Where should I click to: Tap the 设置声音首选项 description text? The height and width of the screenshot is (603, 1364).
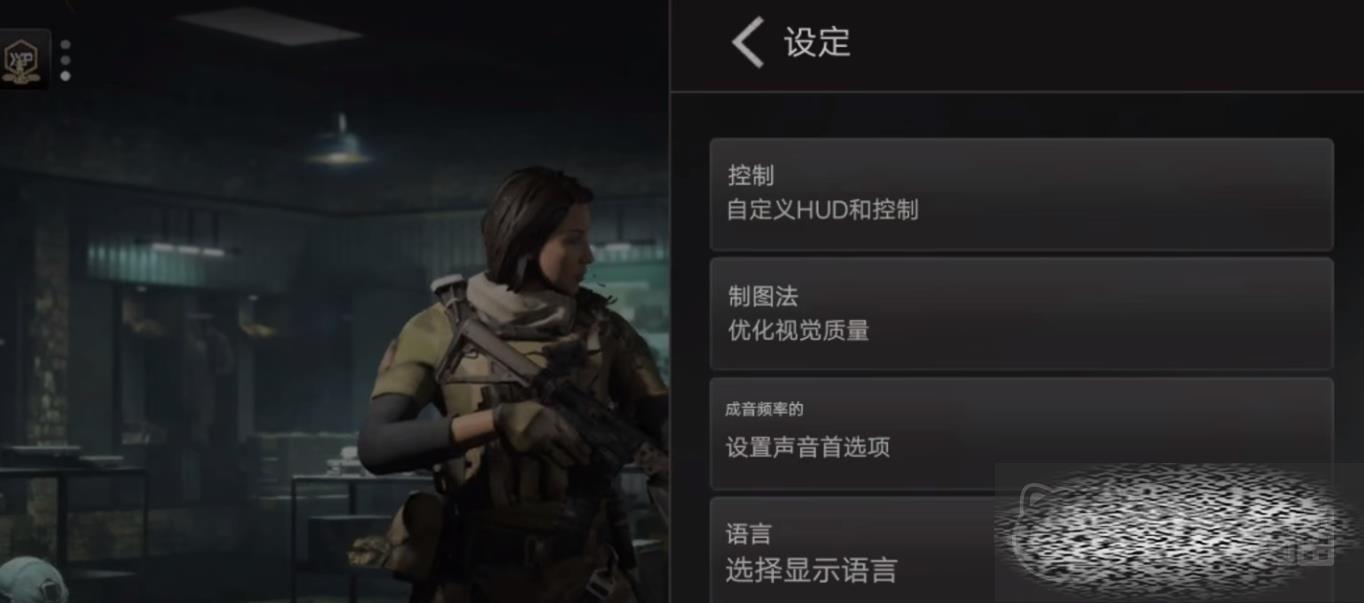coord(808,447)
